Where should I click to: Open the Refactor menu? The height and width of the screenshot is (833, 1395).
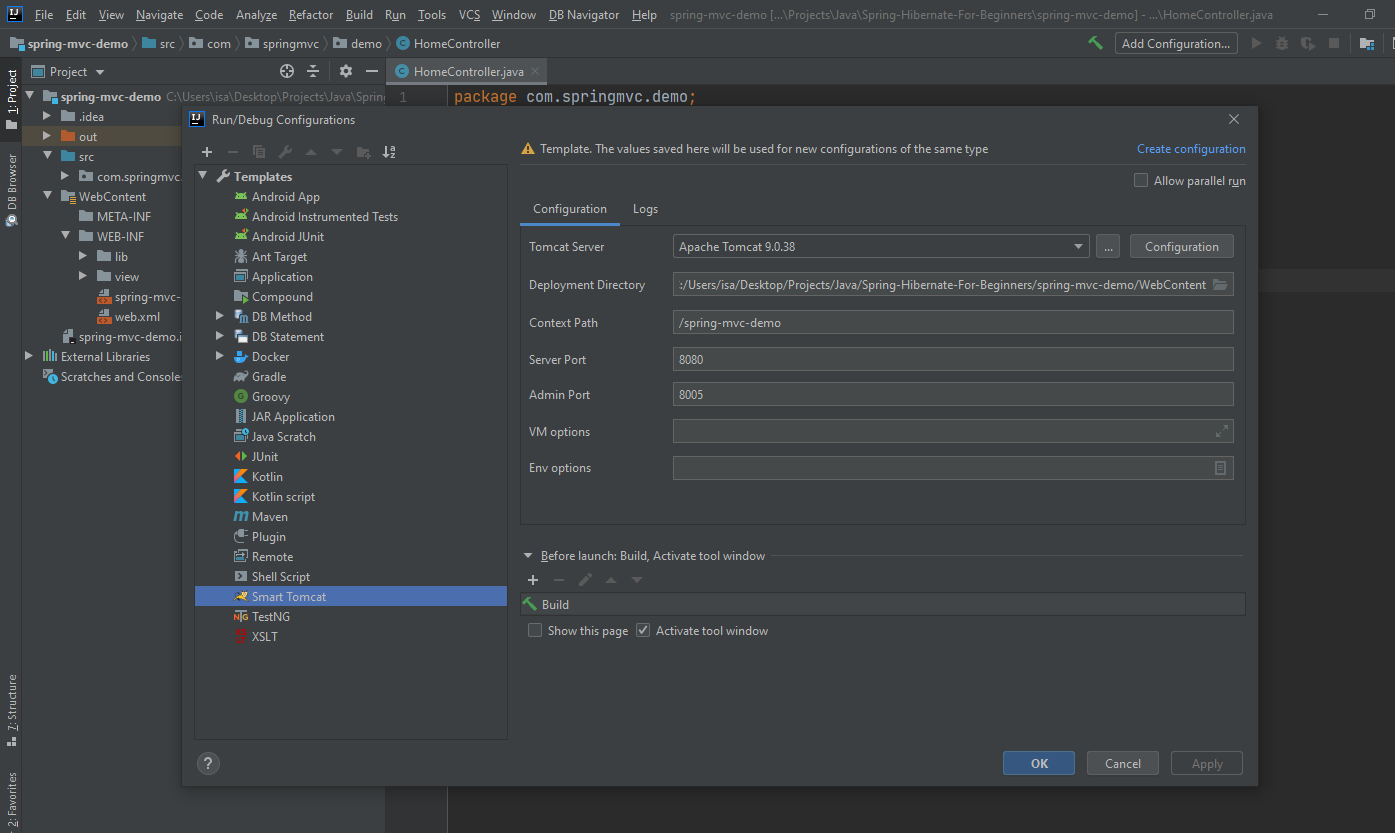(x=311, y=15)
